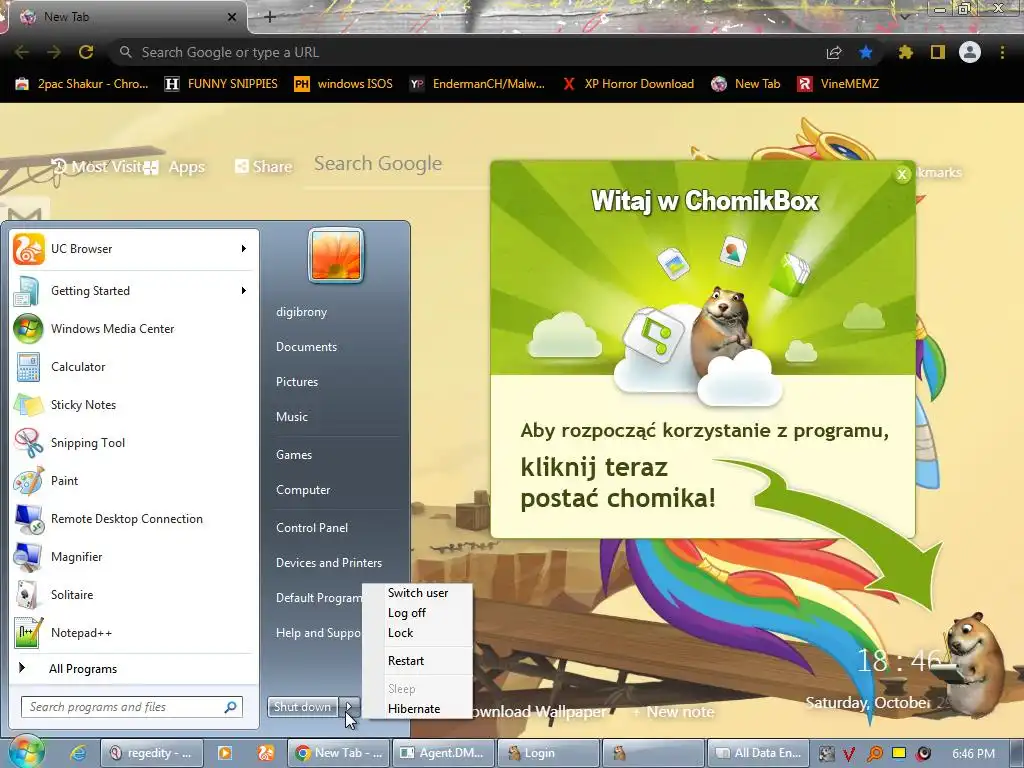Click the Chrome back arrow
The height and width of the screenshot is (768, 1024).
(22, 52)
